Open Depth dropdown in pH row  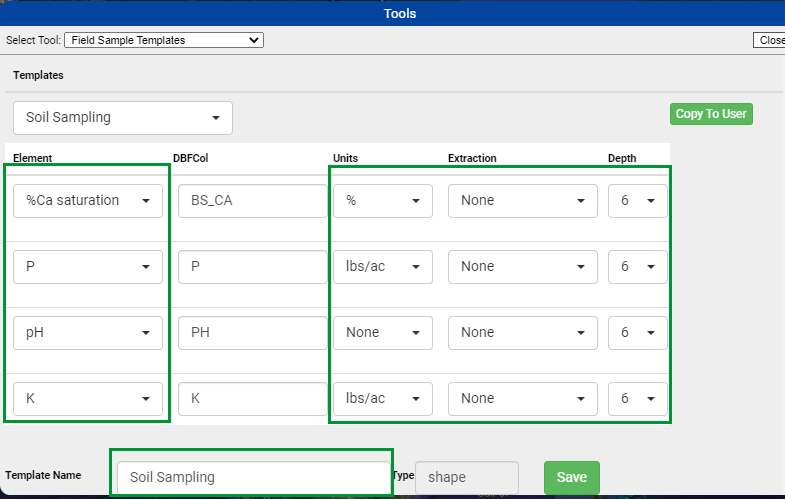pos(637,333)
